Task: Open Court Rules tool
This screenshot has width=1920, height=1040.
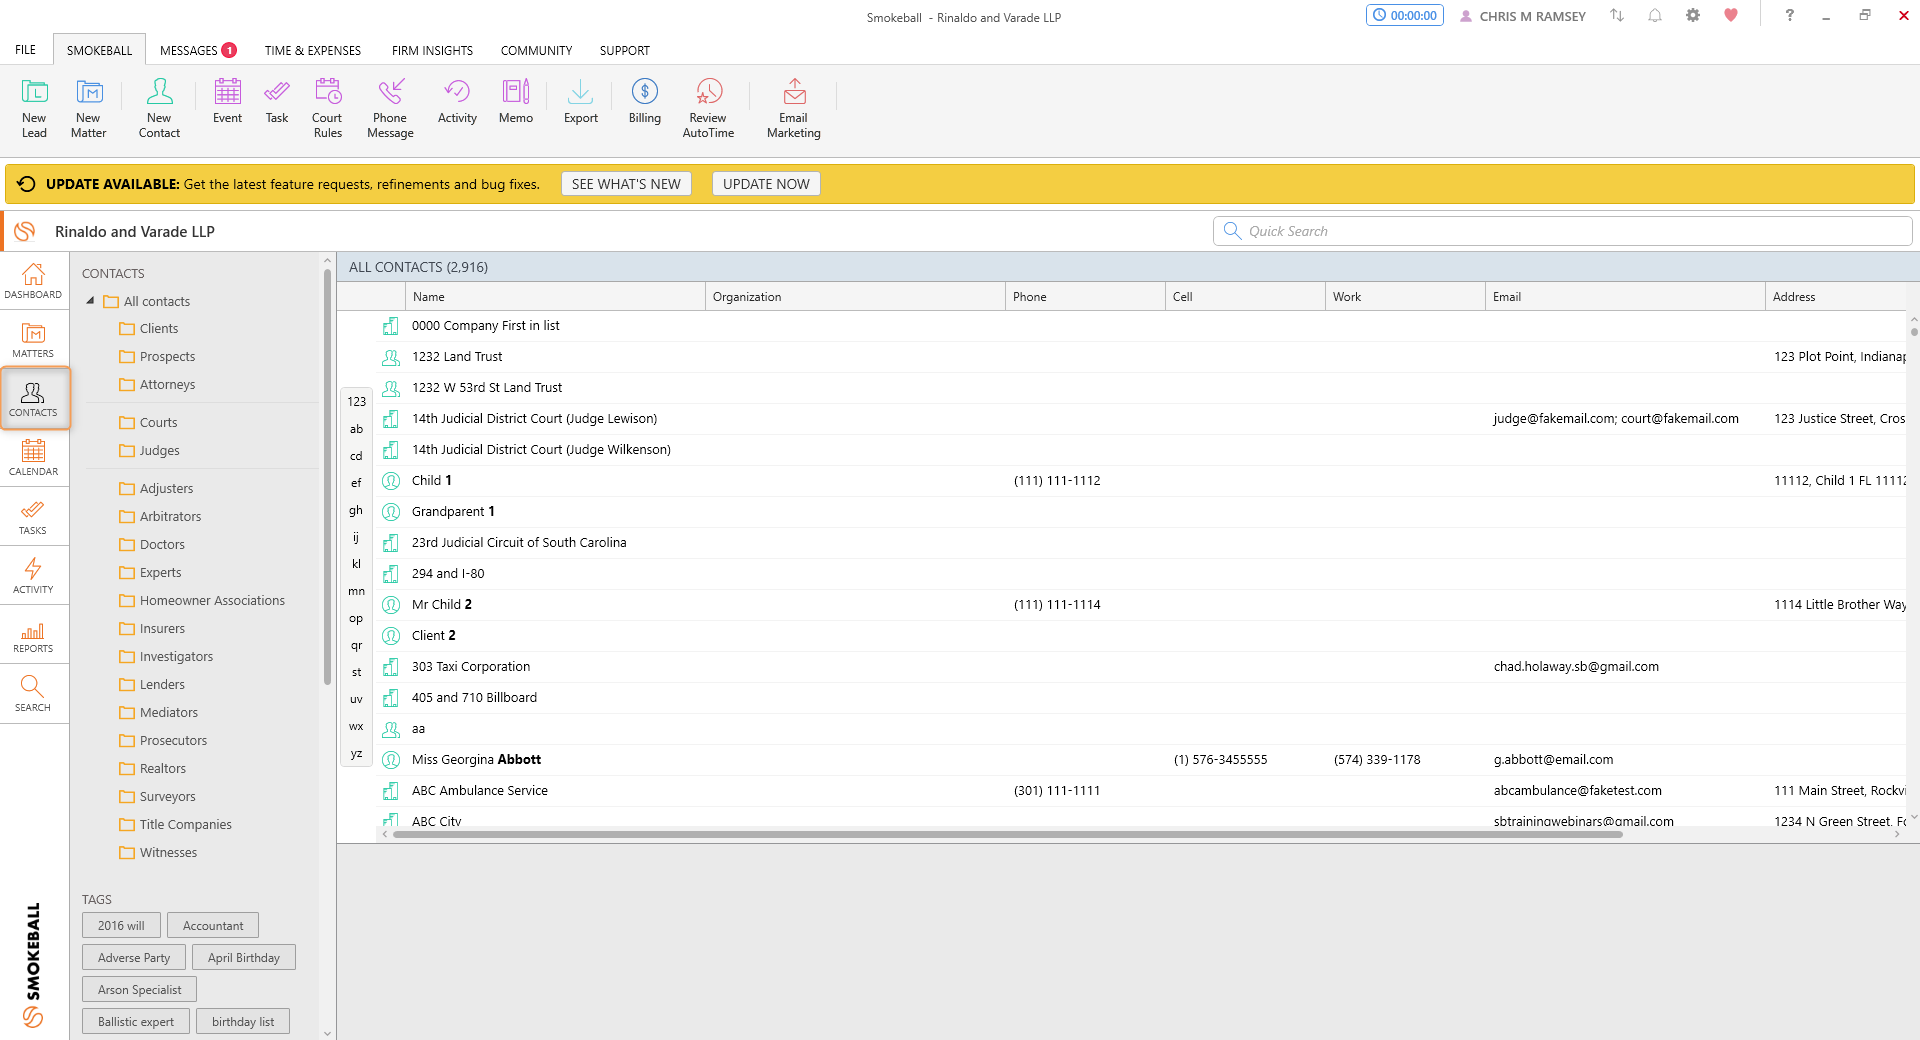Action: (x=328, y=108)
